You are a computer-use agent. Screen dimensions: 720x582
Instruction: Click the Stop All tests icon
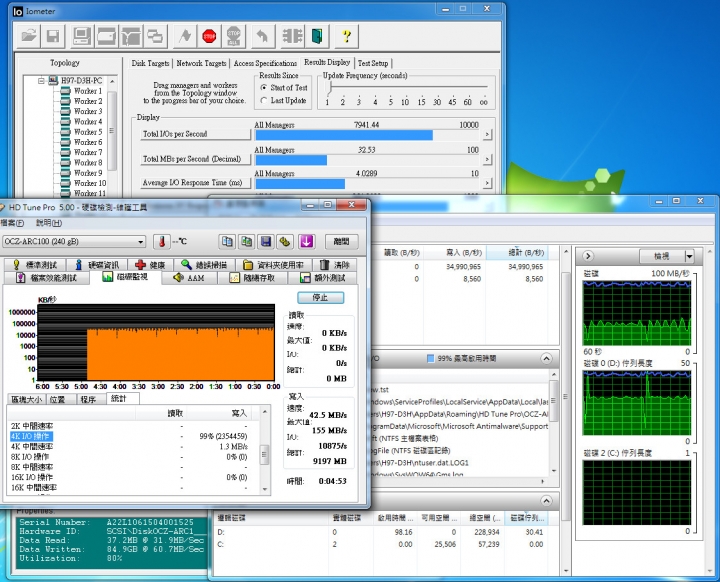[x=234, y=36]
